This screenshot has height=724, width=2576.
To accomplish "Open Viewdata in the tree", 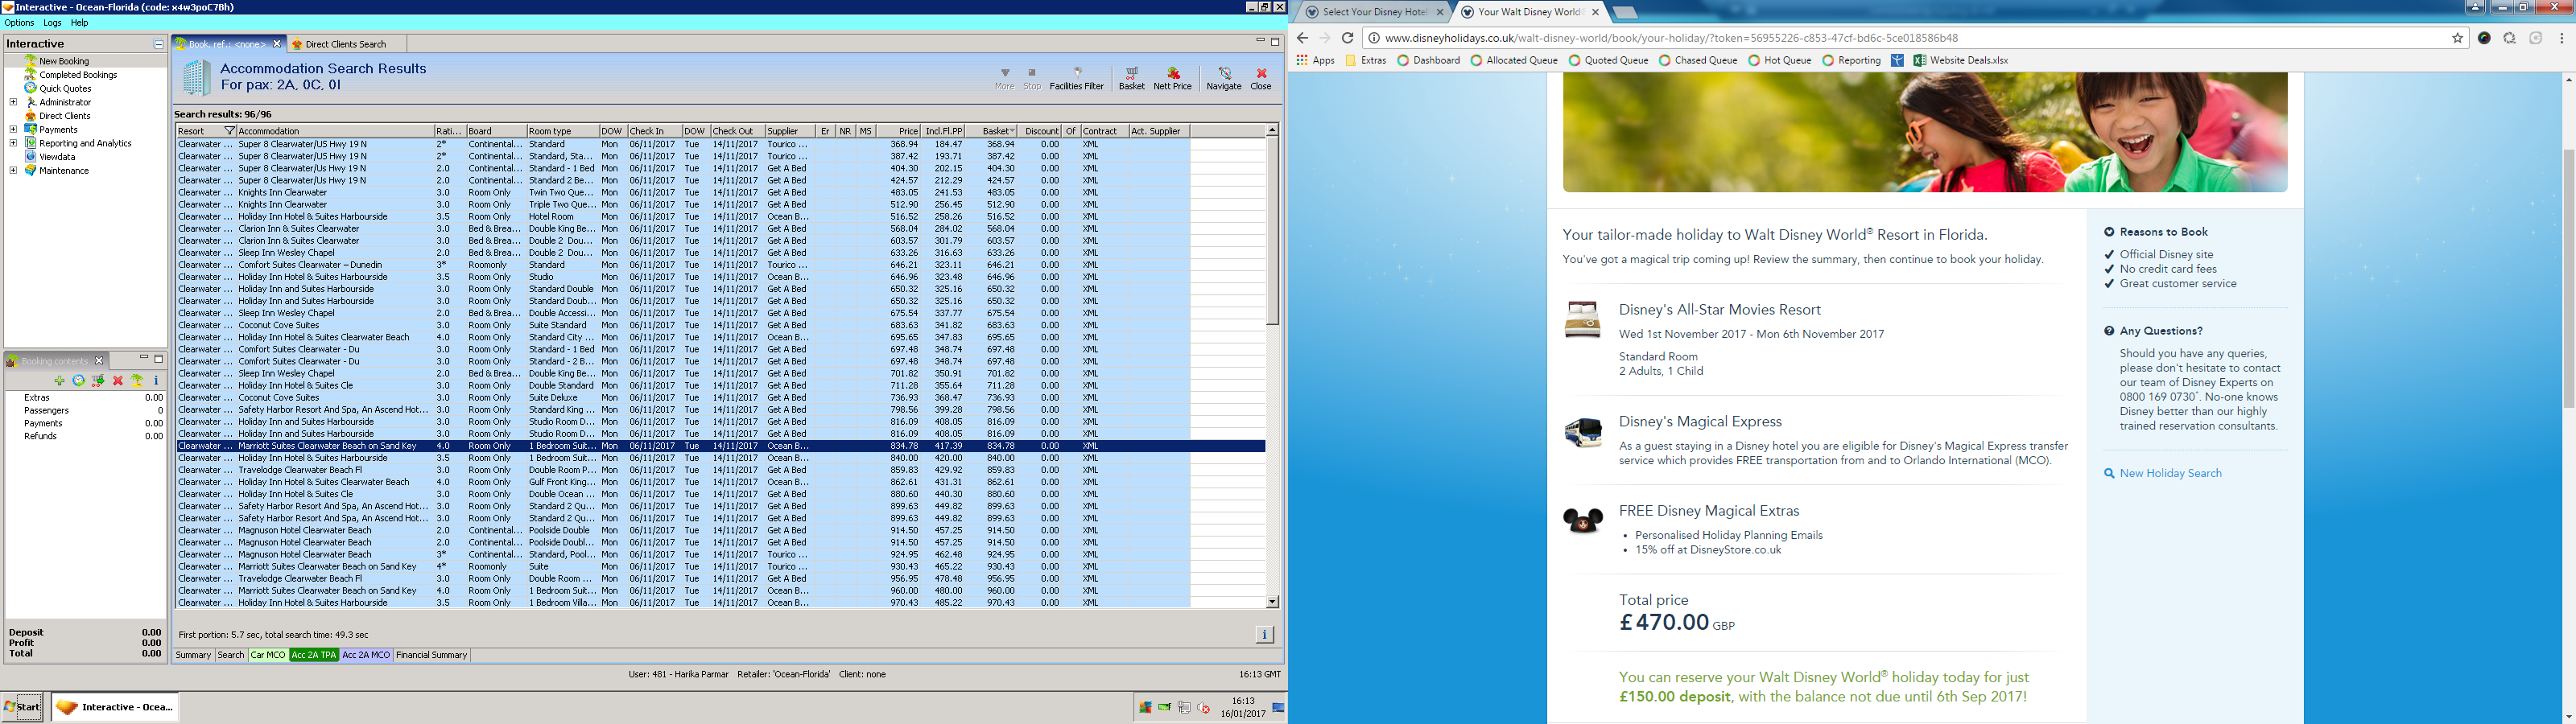I will pos(57,157).
